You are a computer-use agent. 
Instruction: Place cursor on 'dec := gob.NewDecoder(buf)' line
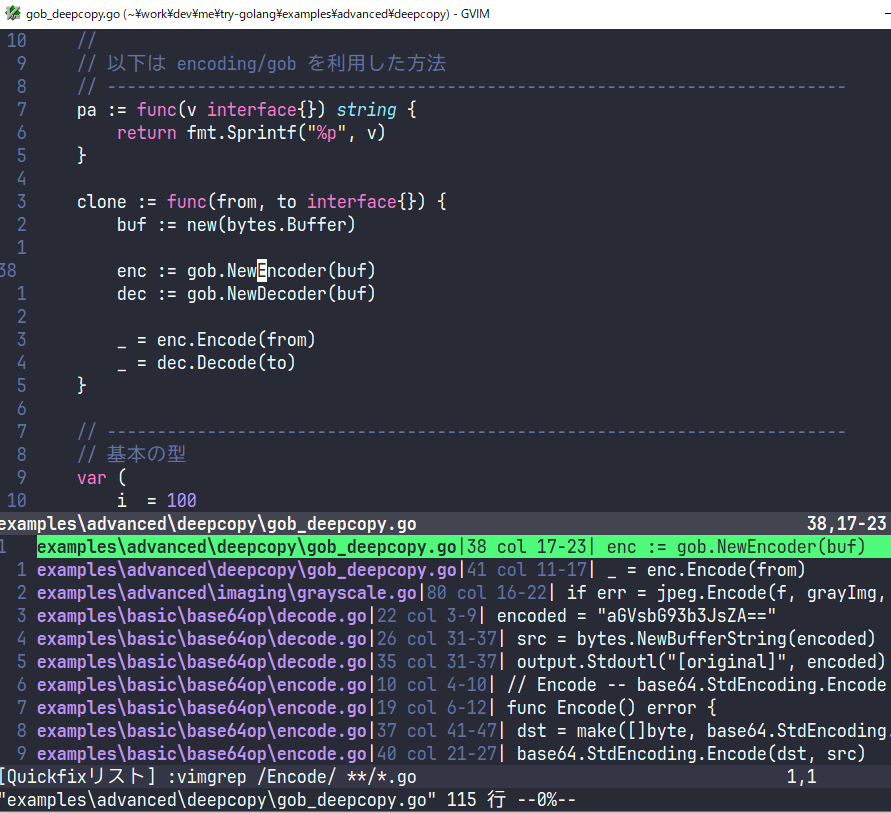pyautogui.click(x=246, y=294)
